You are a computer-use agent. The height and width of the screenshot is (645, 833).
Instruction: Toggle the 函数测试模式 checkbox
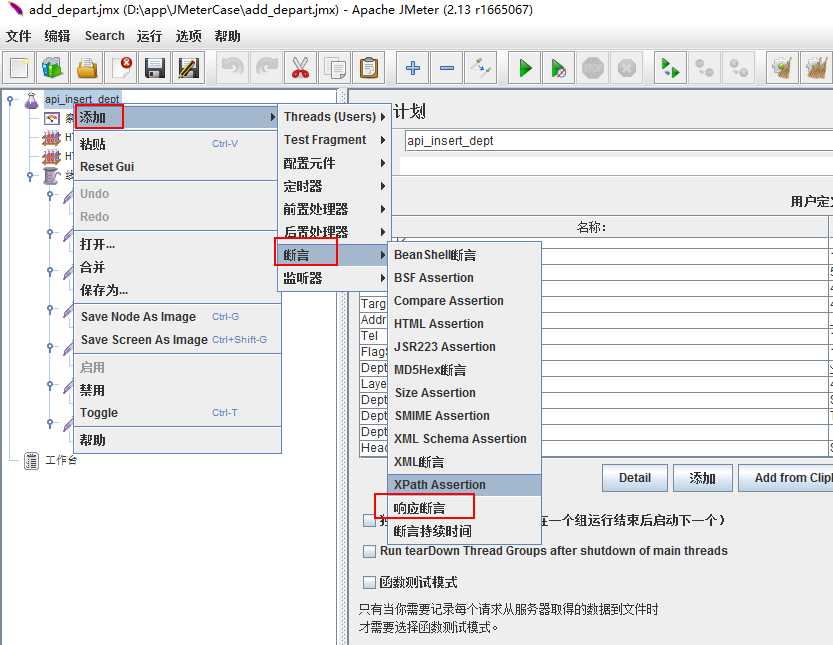point(369,582)
